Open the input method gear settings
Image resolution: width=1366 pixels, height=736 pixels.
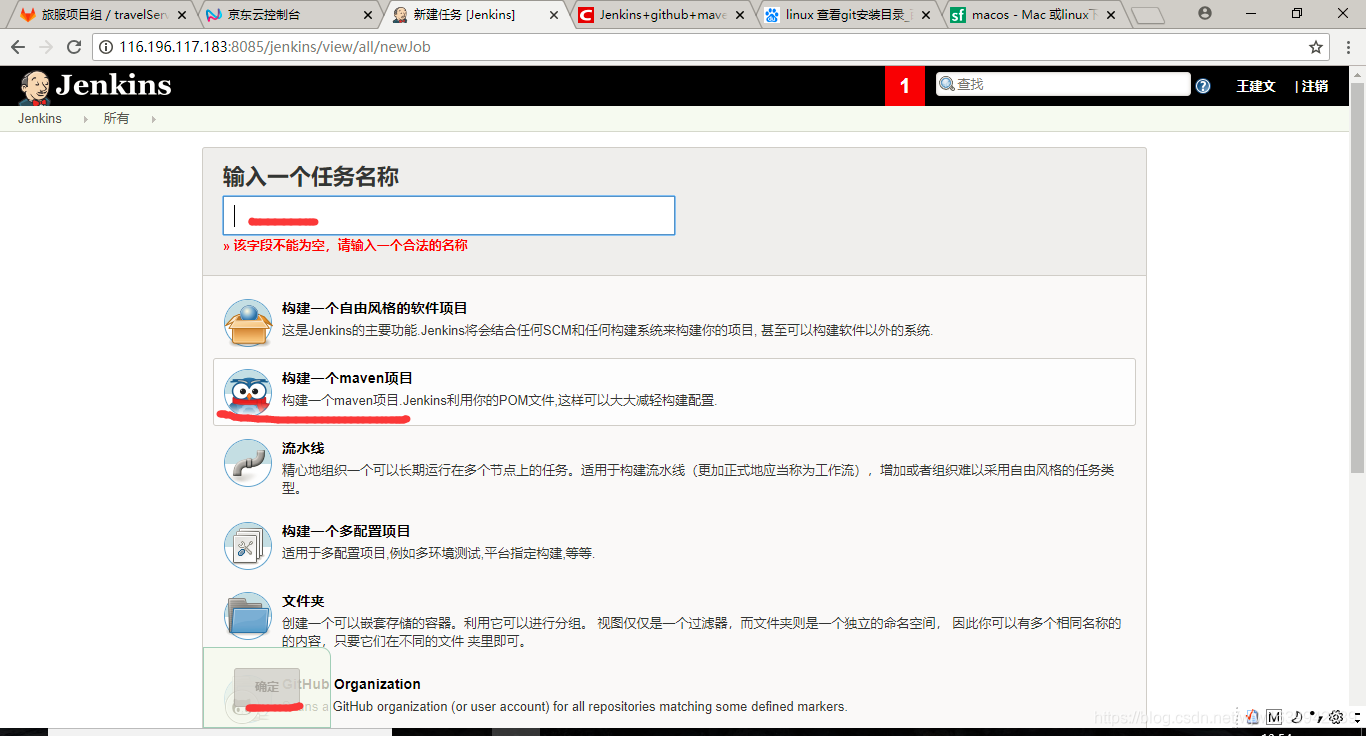pos(1336,717)
